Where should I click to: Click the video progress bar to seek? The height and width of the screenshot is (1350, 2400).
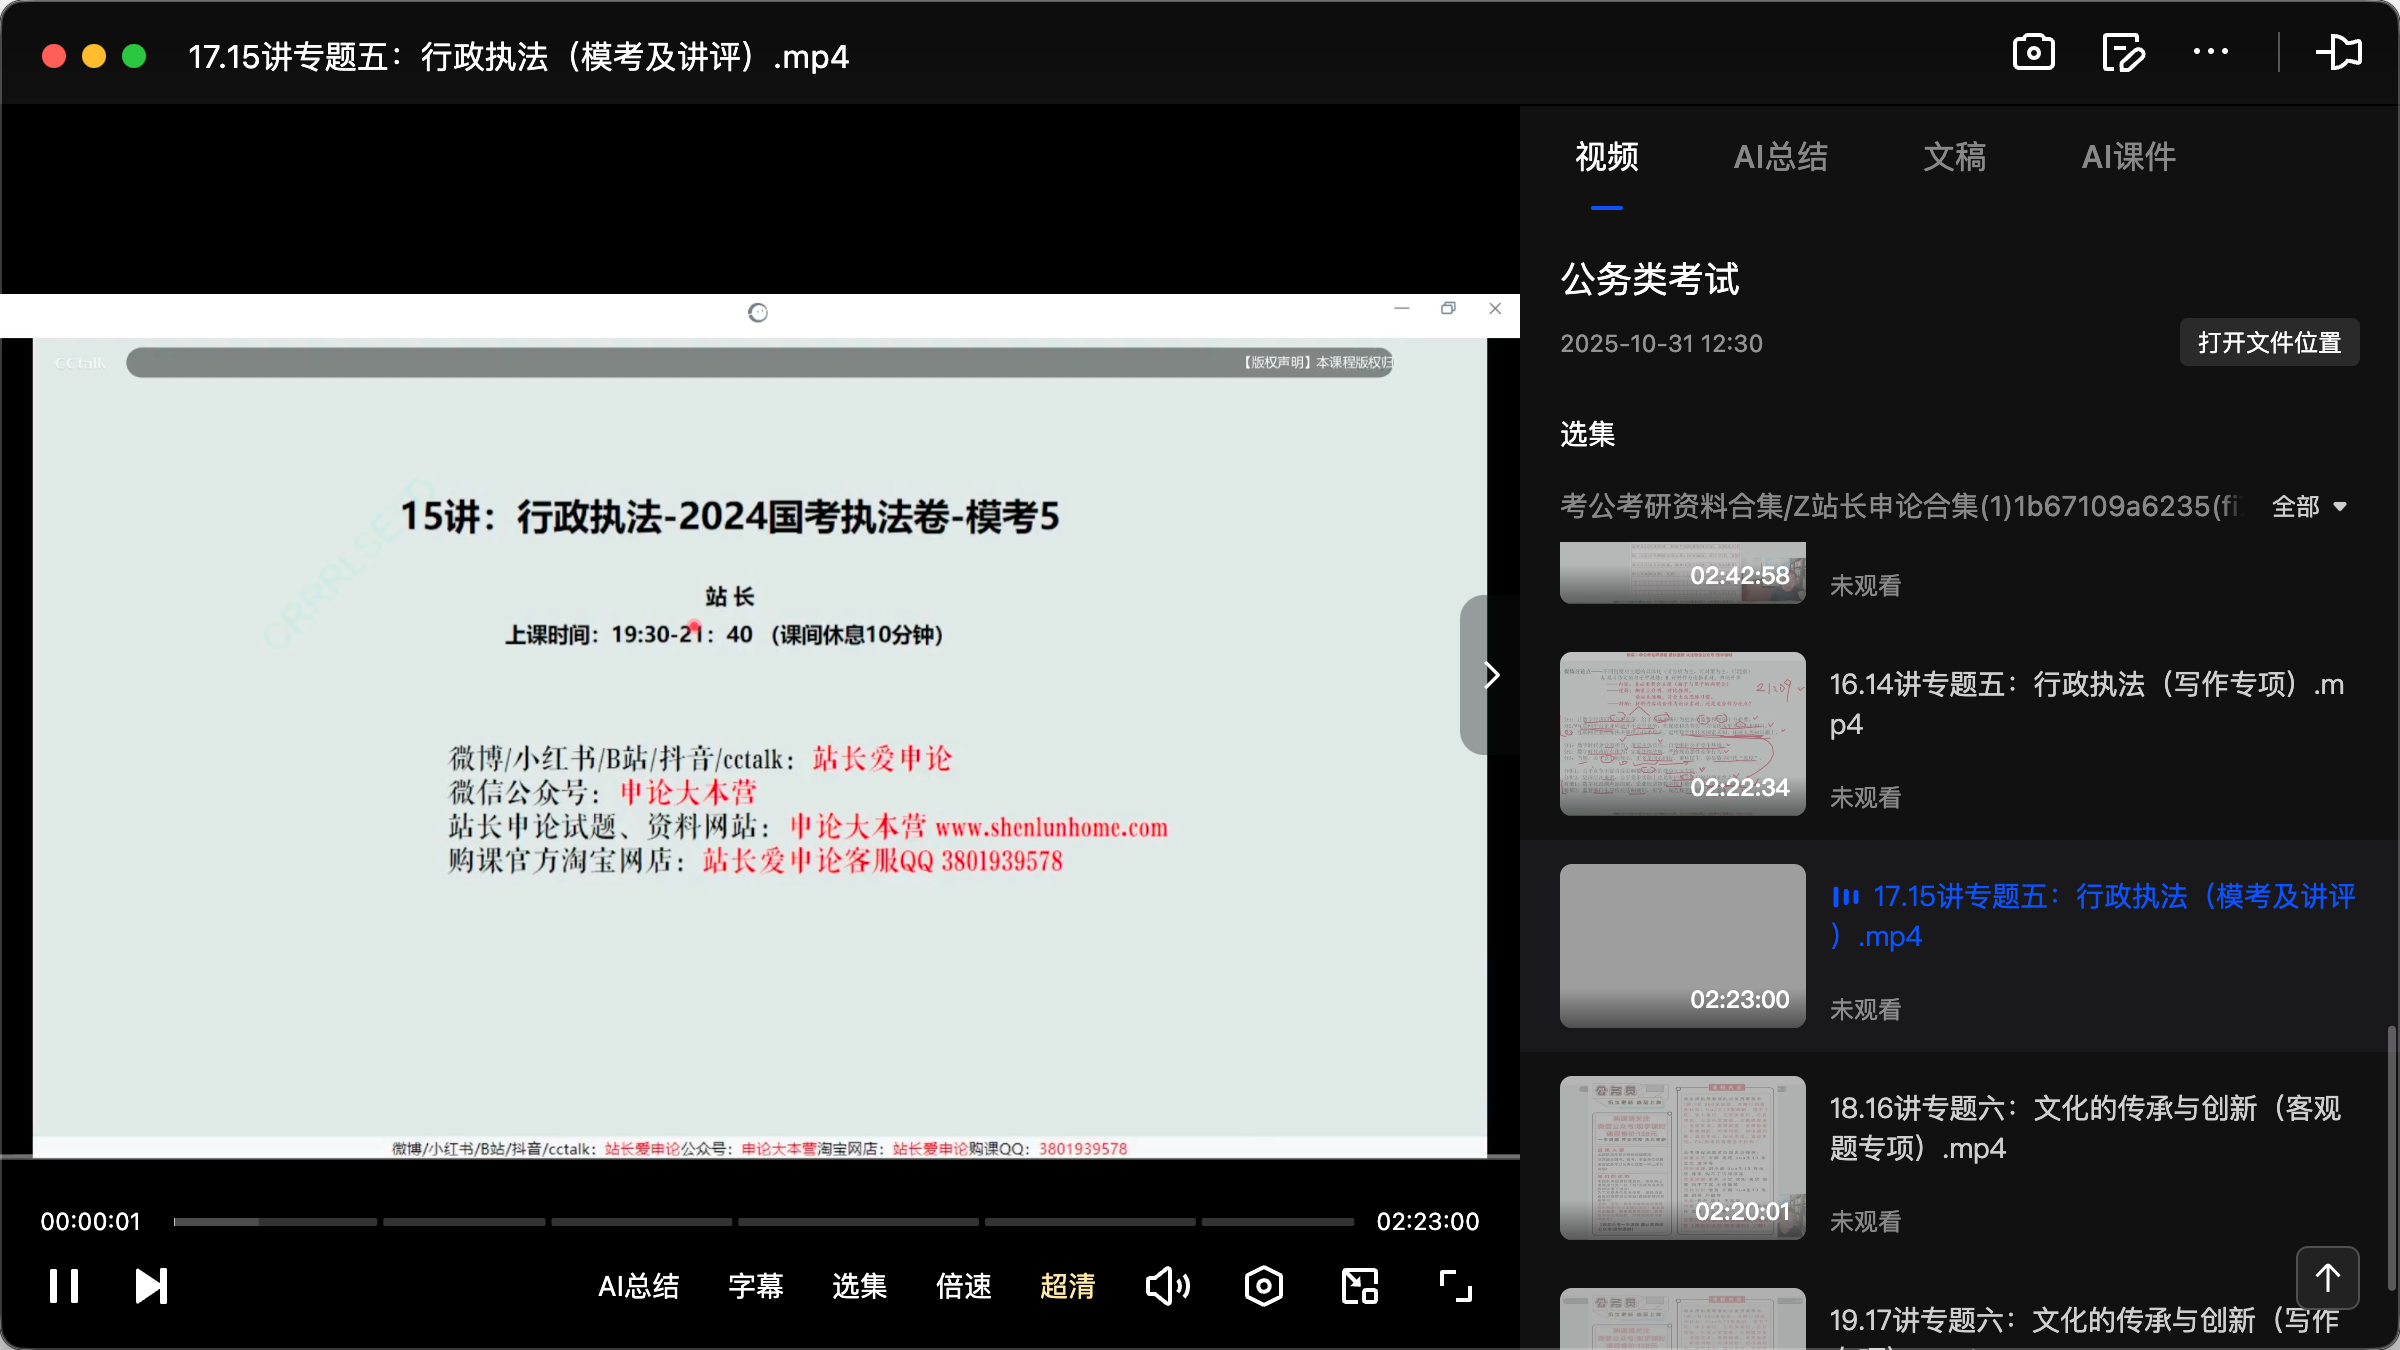[x=760, y=1221]
